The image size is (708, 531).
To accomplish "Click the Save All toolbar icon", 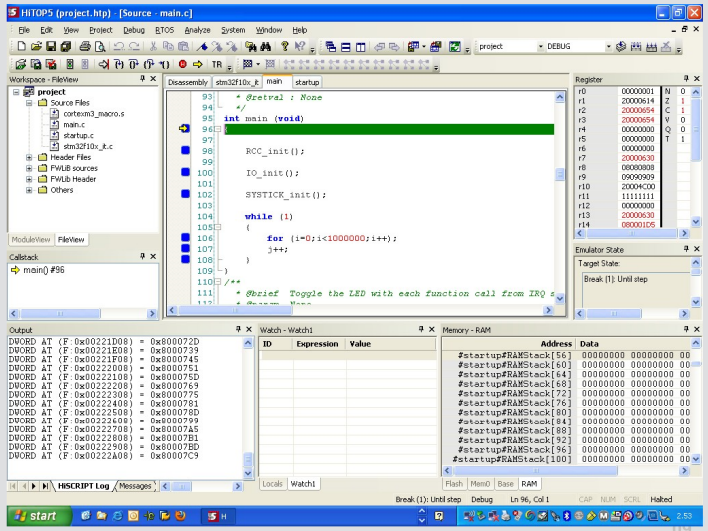I will tap(66, 46).
